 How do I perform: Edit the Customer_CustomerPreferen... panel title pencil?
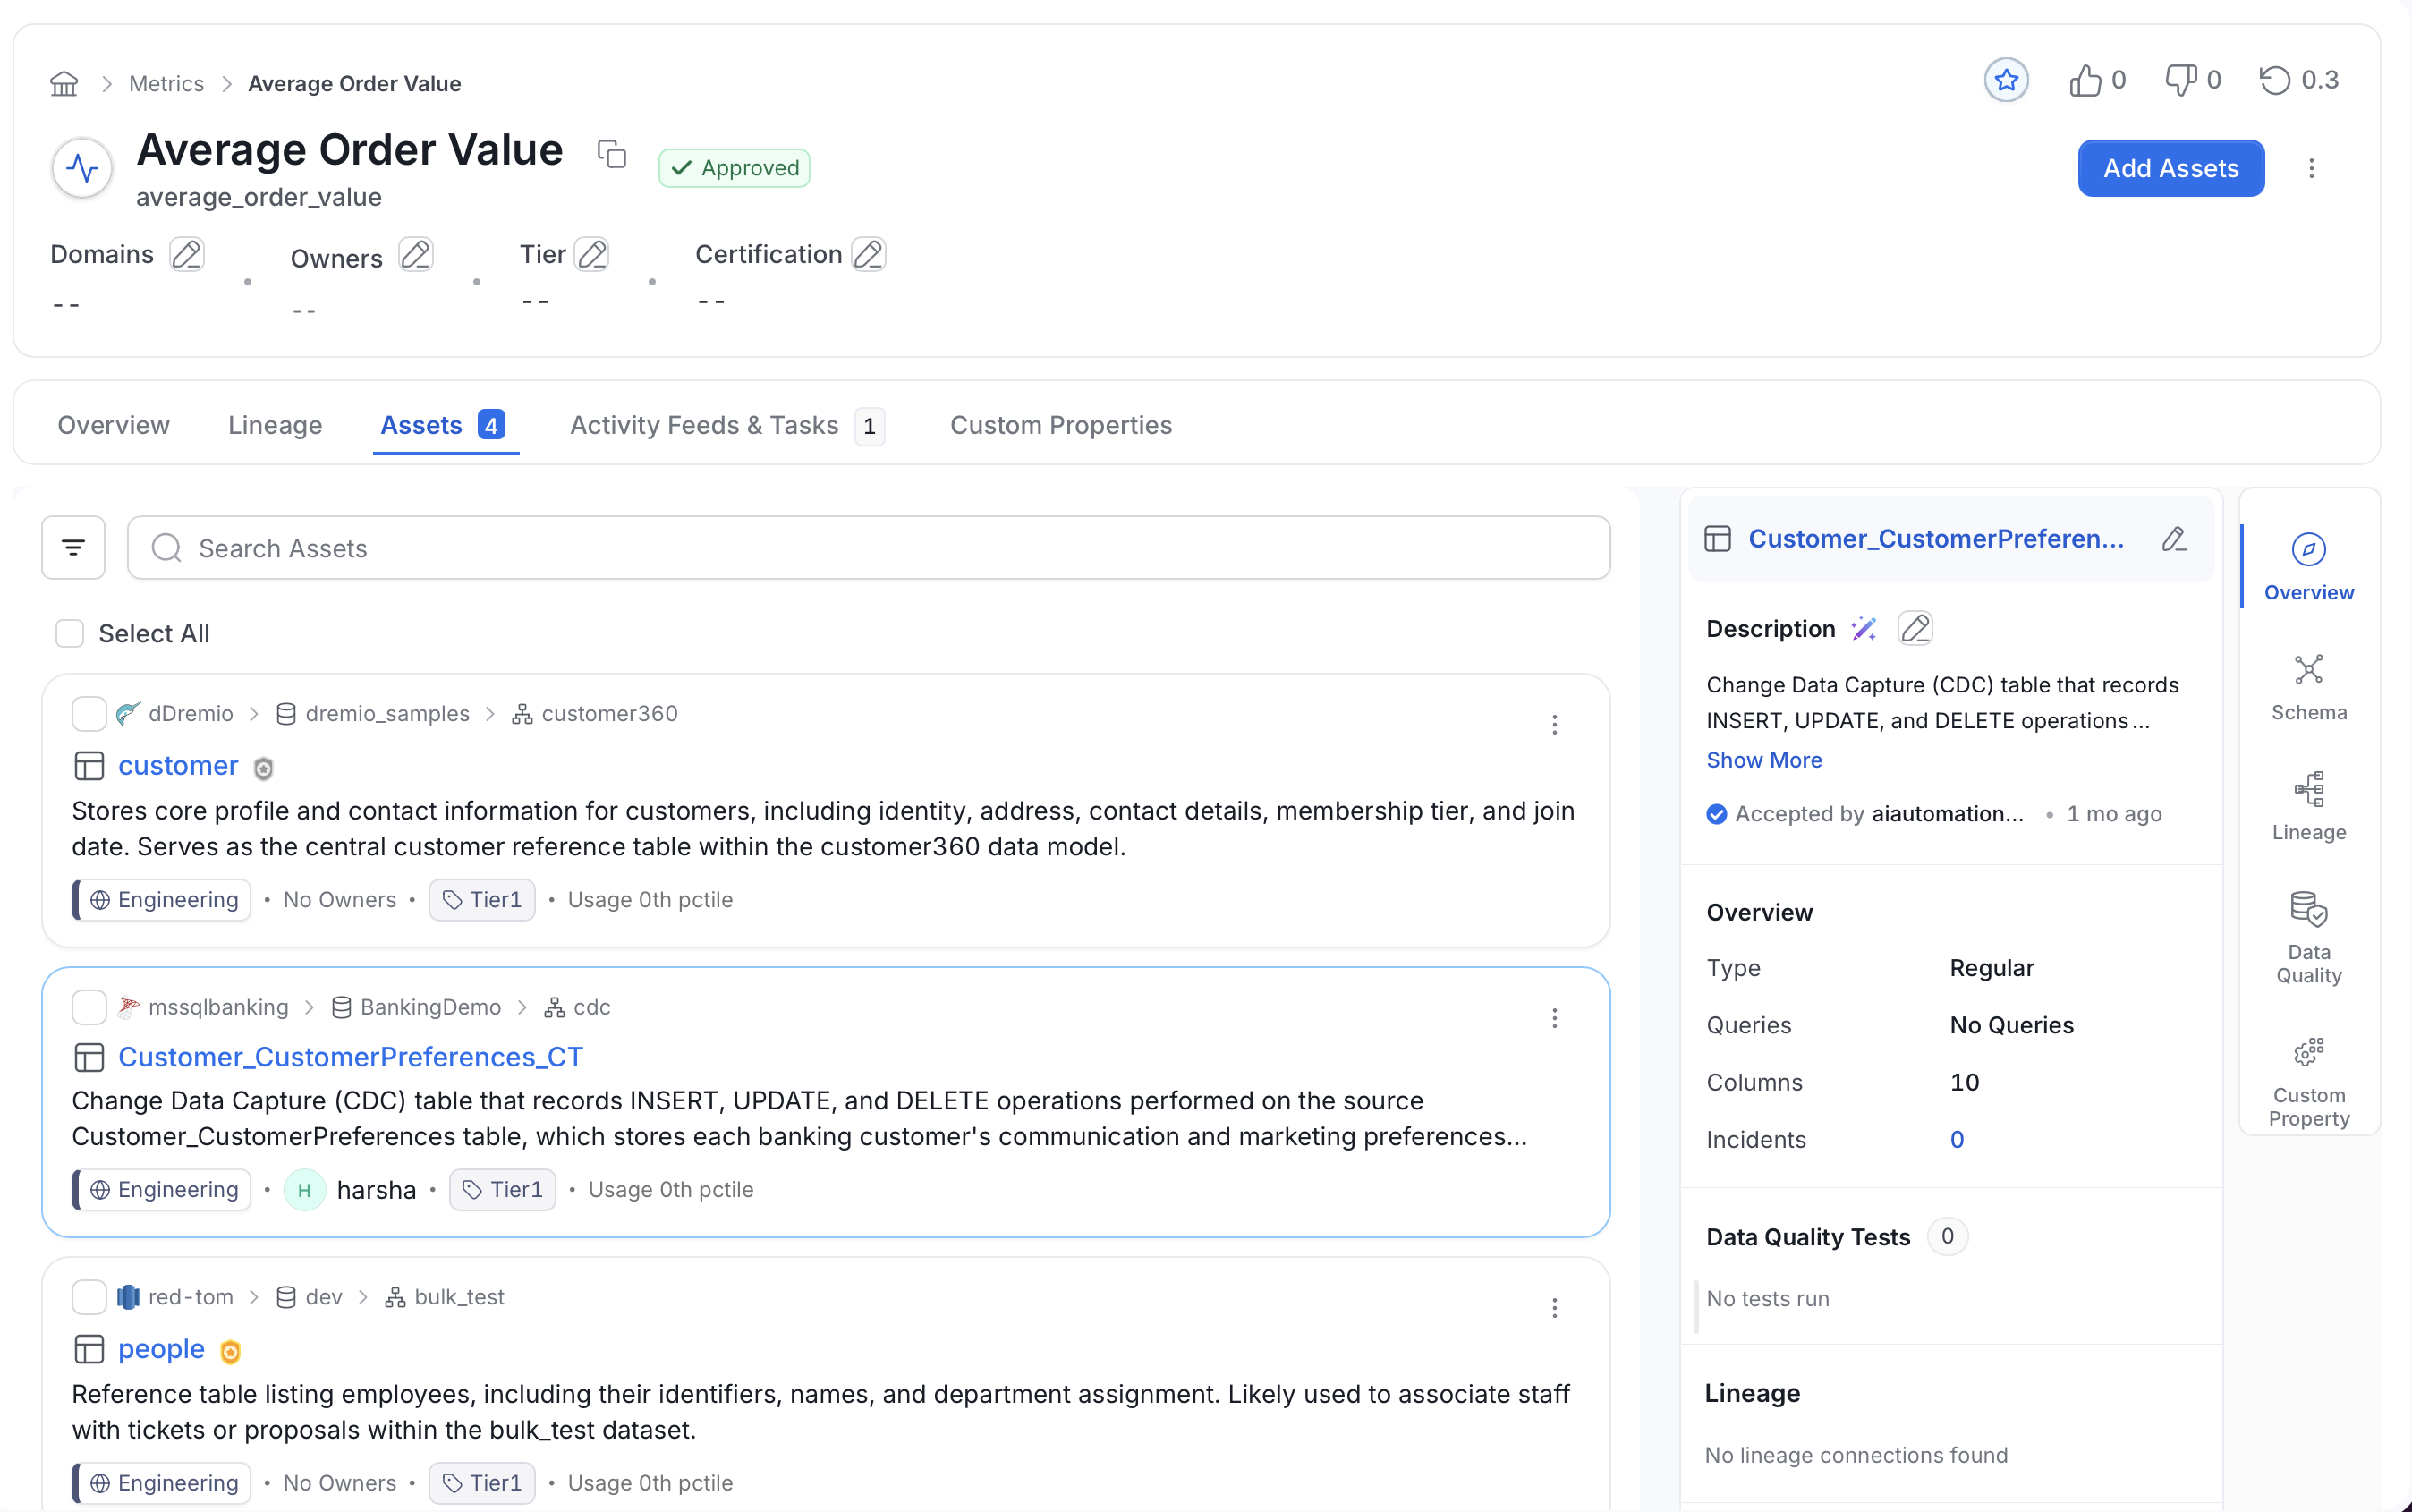tap(2173, 539)
